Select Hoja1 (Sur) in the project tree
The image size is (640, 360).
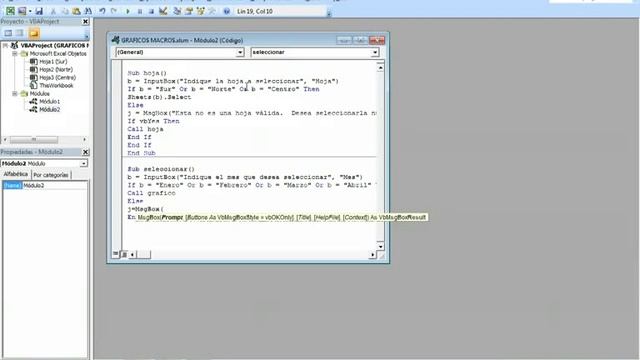53,62
